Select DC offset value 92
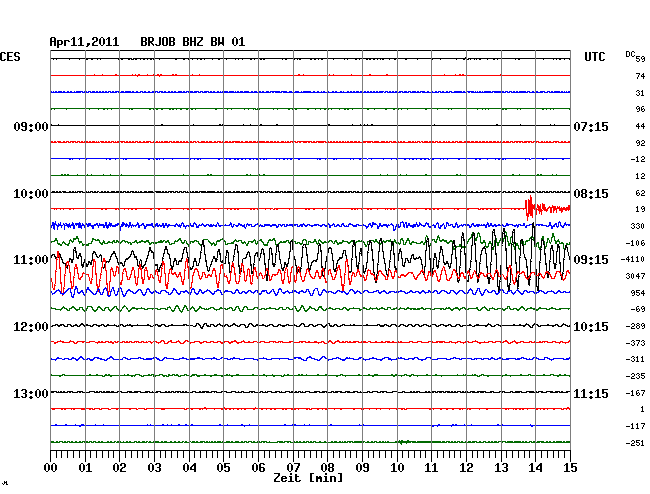The image size is (650, 494). pos(640,143)
